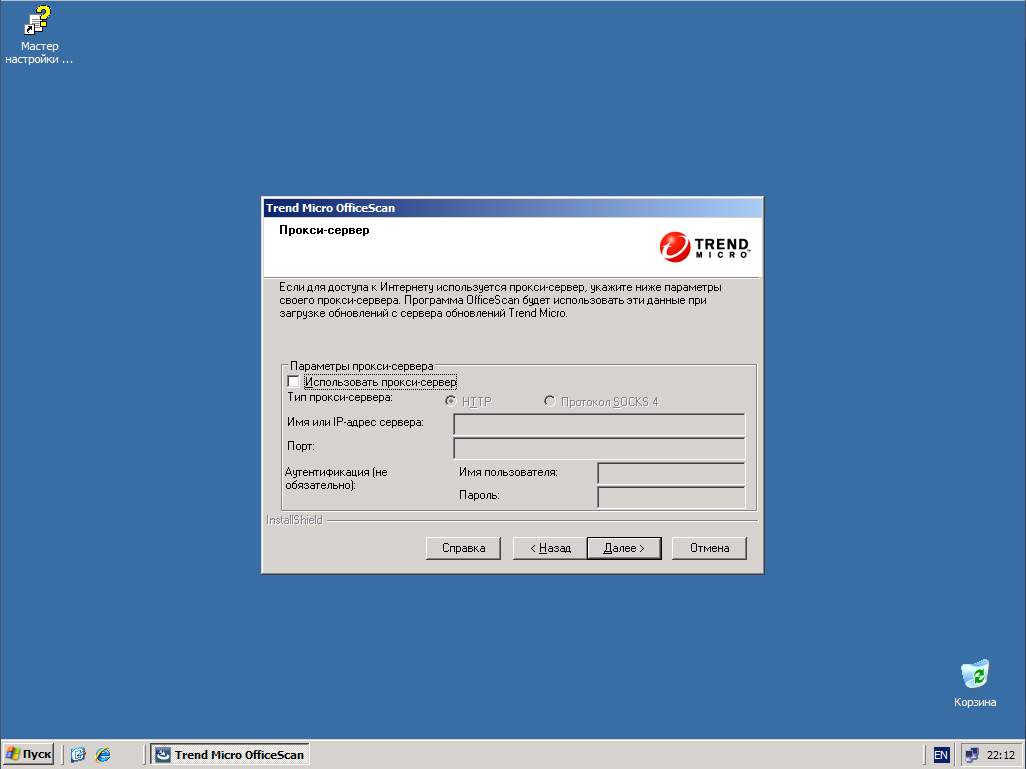Enable the Использовать прокси-сервер checkbox
Viewport: 1026px width, 769px height.
[293, 382]
